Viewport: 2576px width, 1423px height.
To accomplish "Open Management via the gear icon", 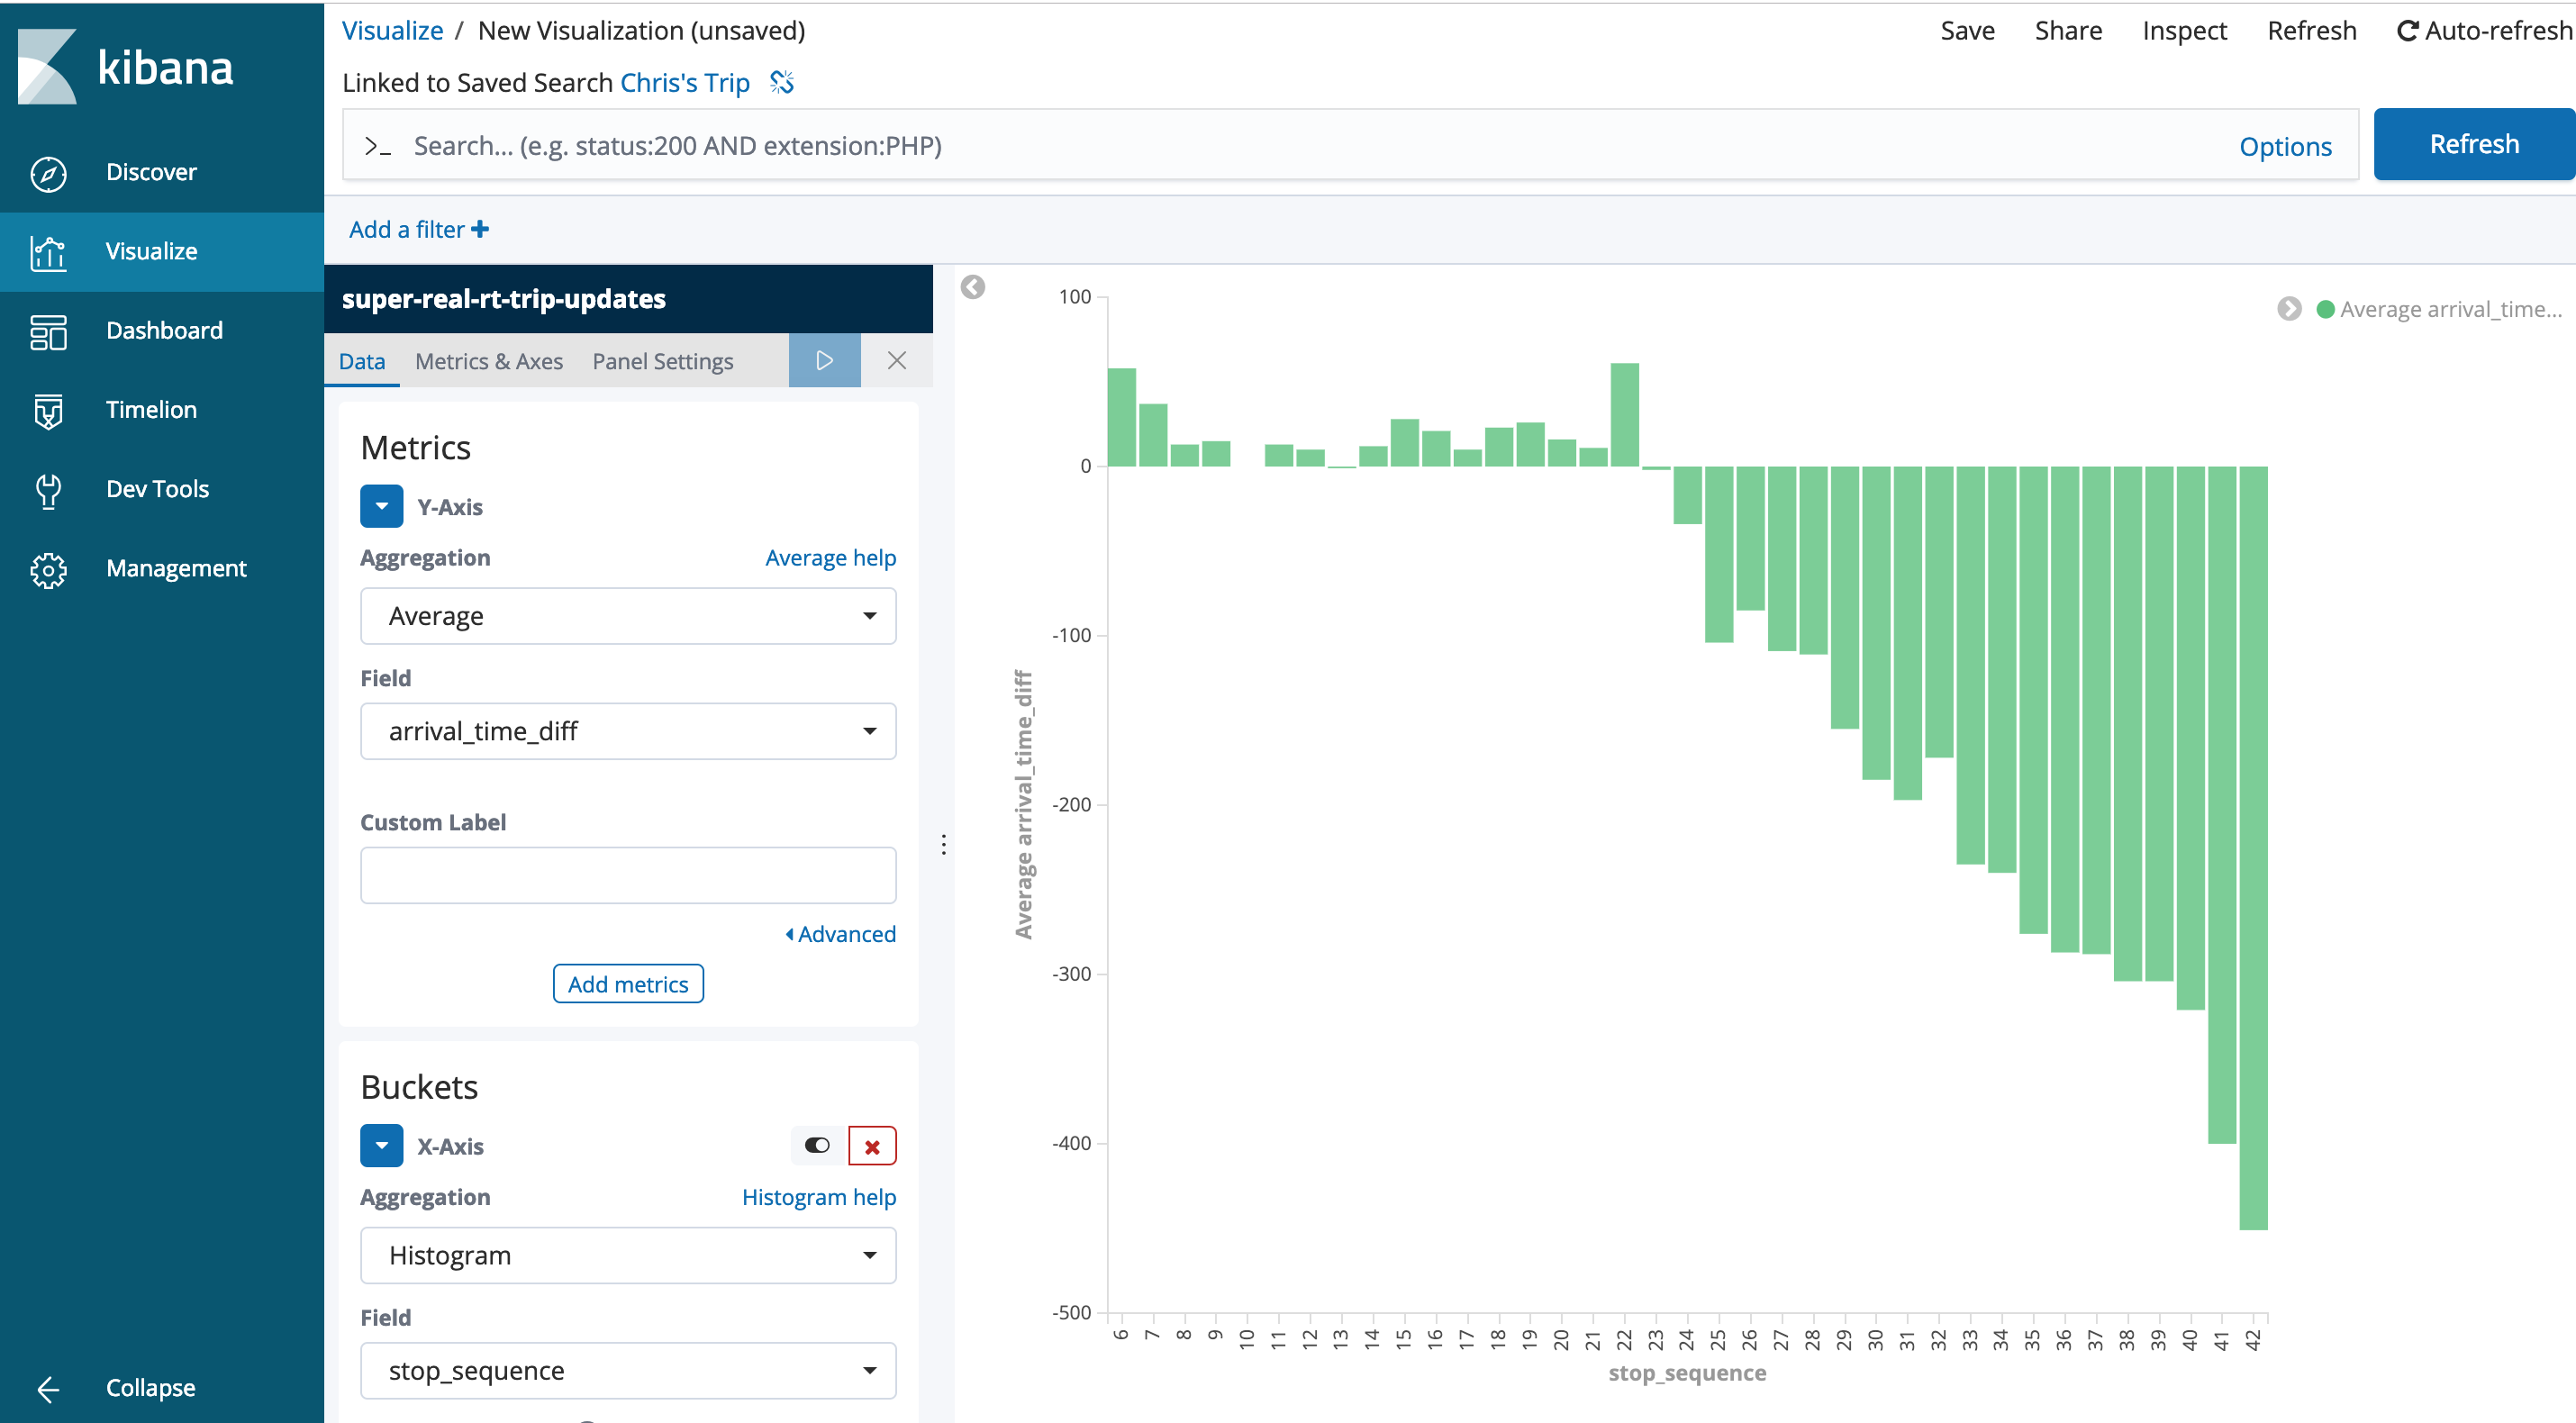I will tap(48, 569).
